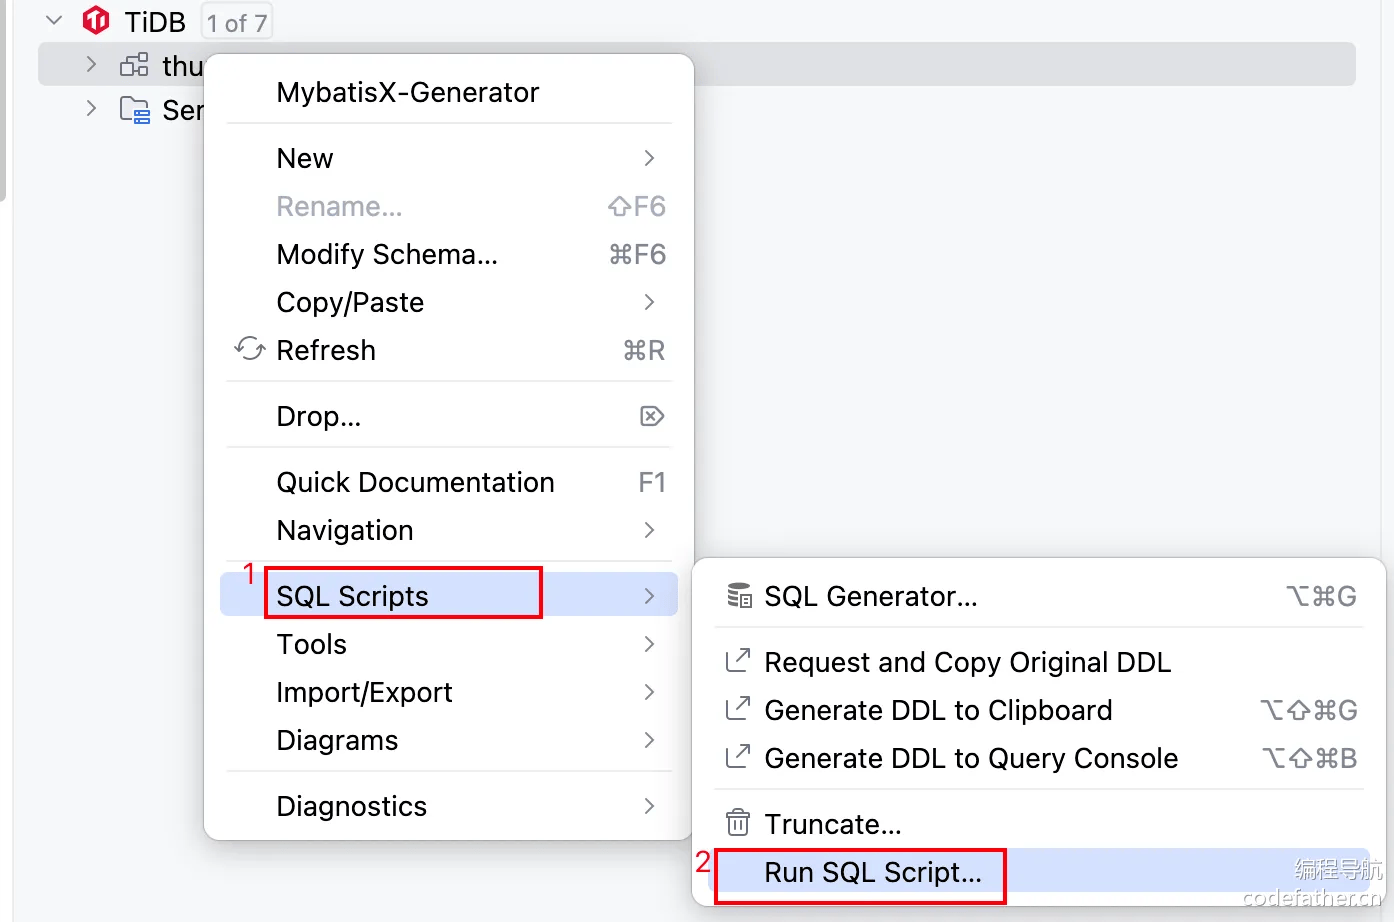The height and width of the screenshot is (922, 1394).
Task: Click the 1 of 7 schema counter
Action: click(237, 22)
